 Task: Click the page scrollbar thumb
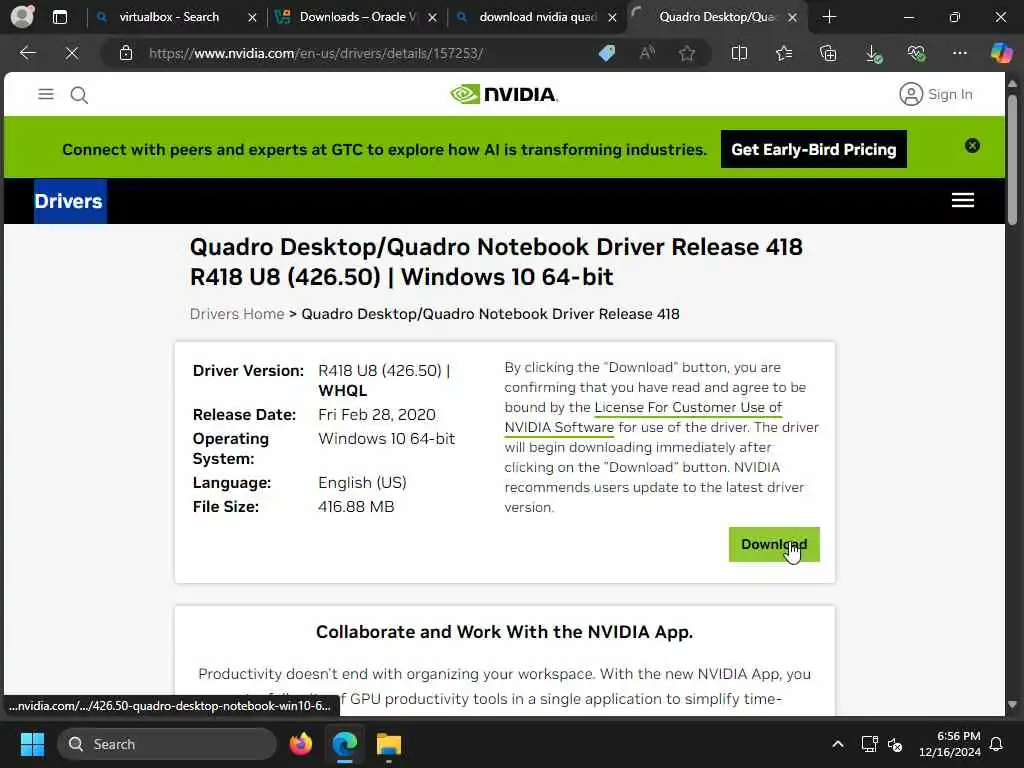[1012, 161]
